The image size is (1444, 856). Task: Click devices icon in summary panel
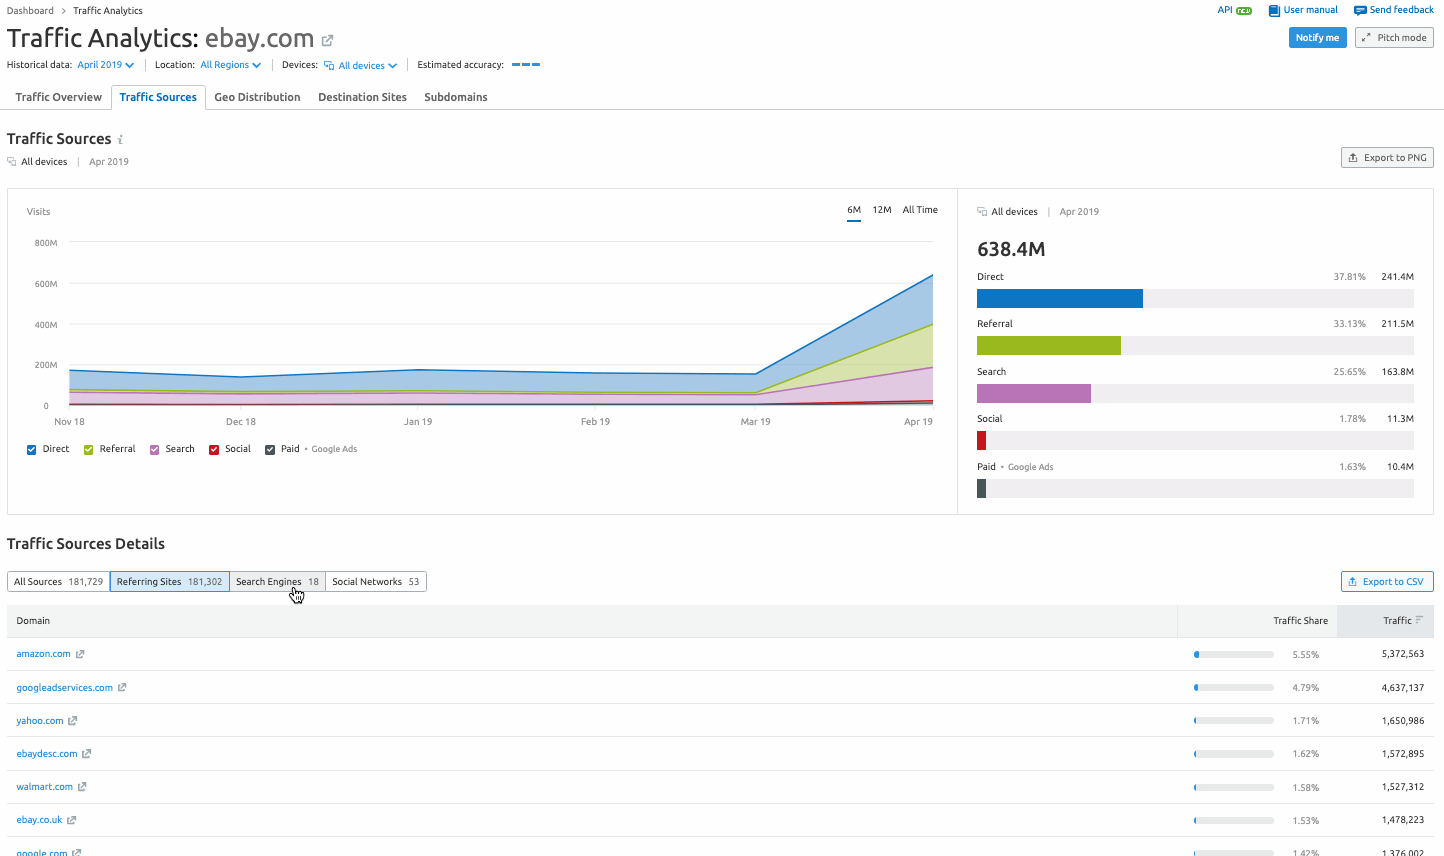982,212
